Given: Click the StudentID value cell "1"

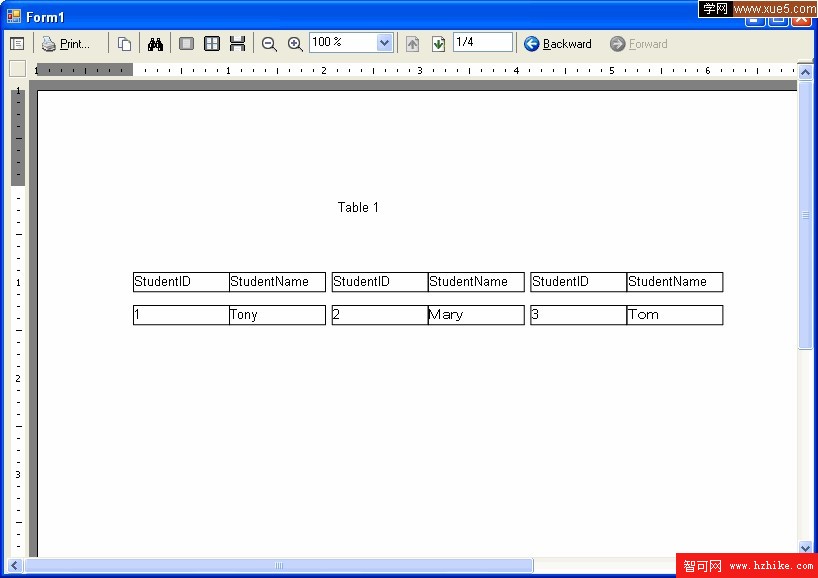Looking at the screenshot, I should (182, 315).
